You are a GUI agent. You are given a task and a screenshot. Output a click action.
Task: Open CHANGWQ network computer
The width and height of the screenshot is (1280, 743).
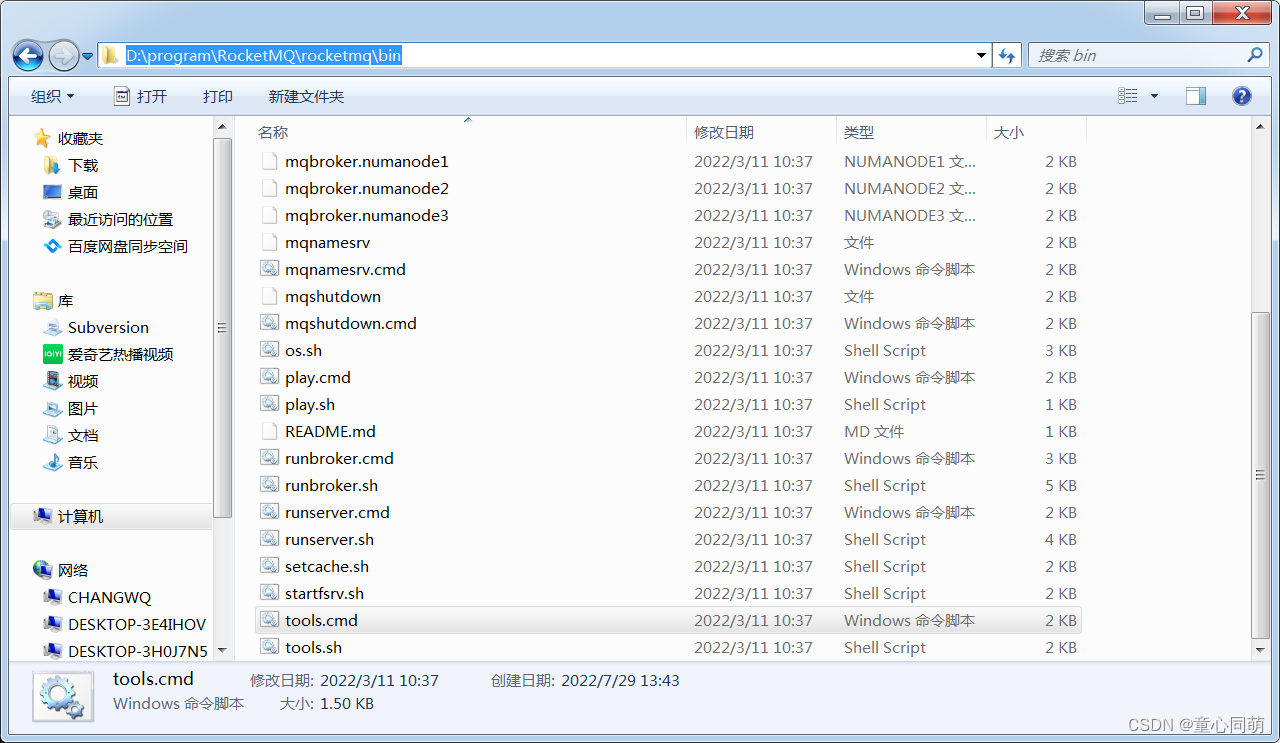click(109, 597)
